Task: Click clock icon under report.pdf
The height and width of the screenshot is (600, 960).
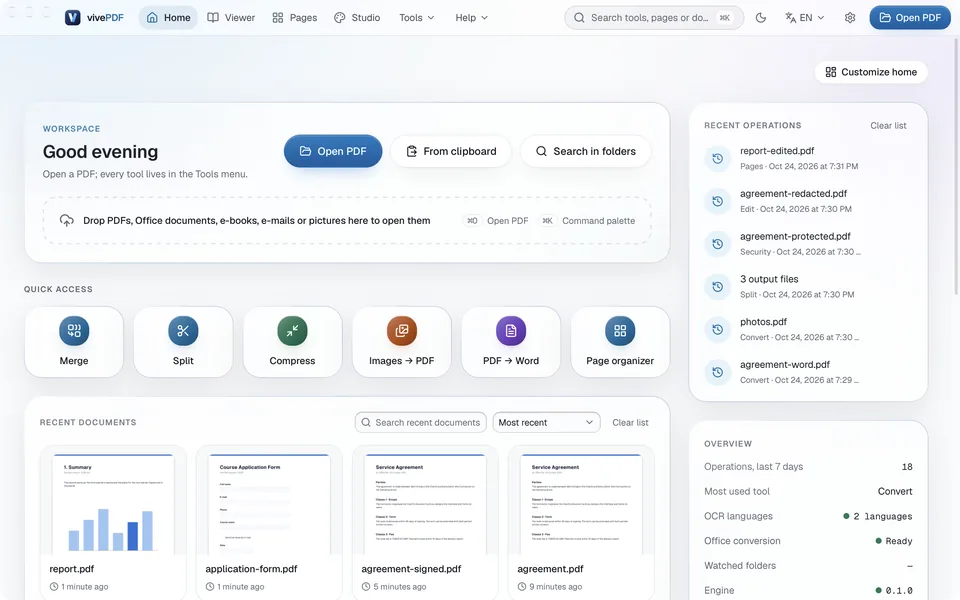Action: pos(54,587)
